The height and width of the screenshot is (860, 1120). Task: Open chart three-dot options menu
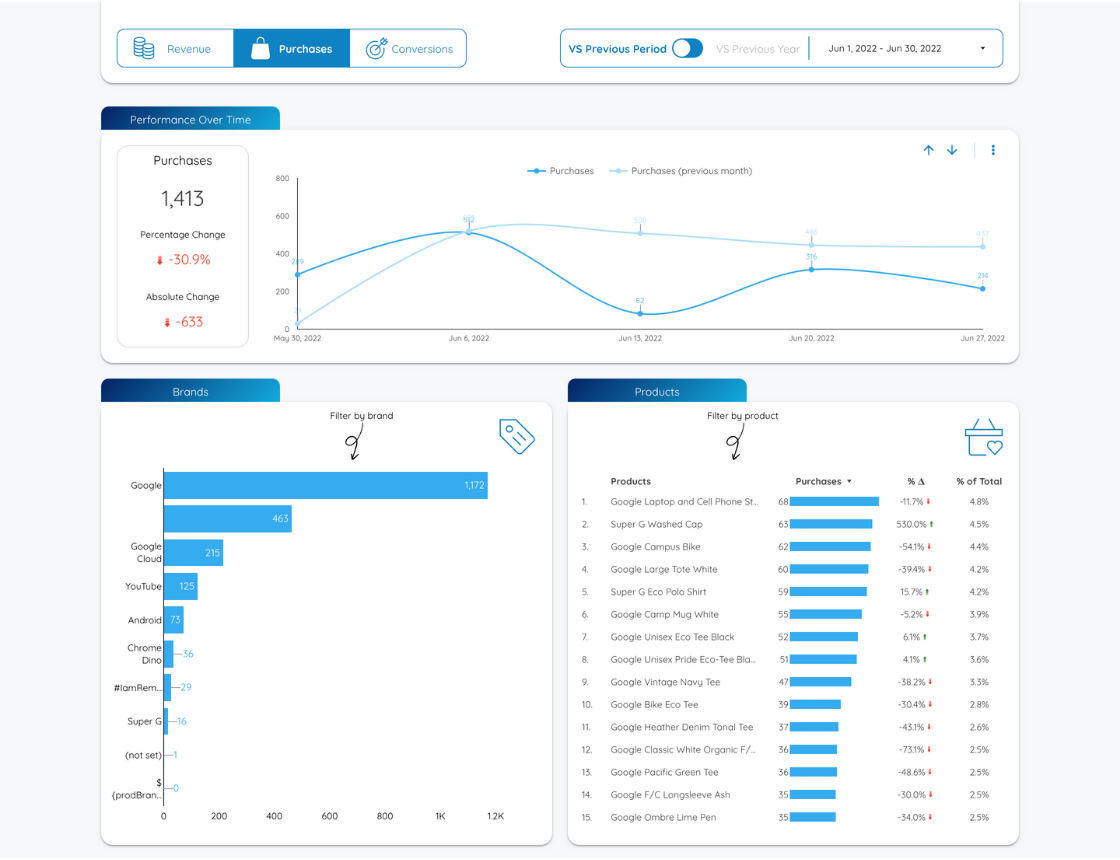click(x=993, y=150)
